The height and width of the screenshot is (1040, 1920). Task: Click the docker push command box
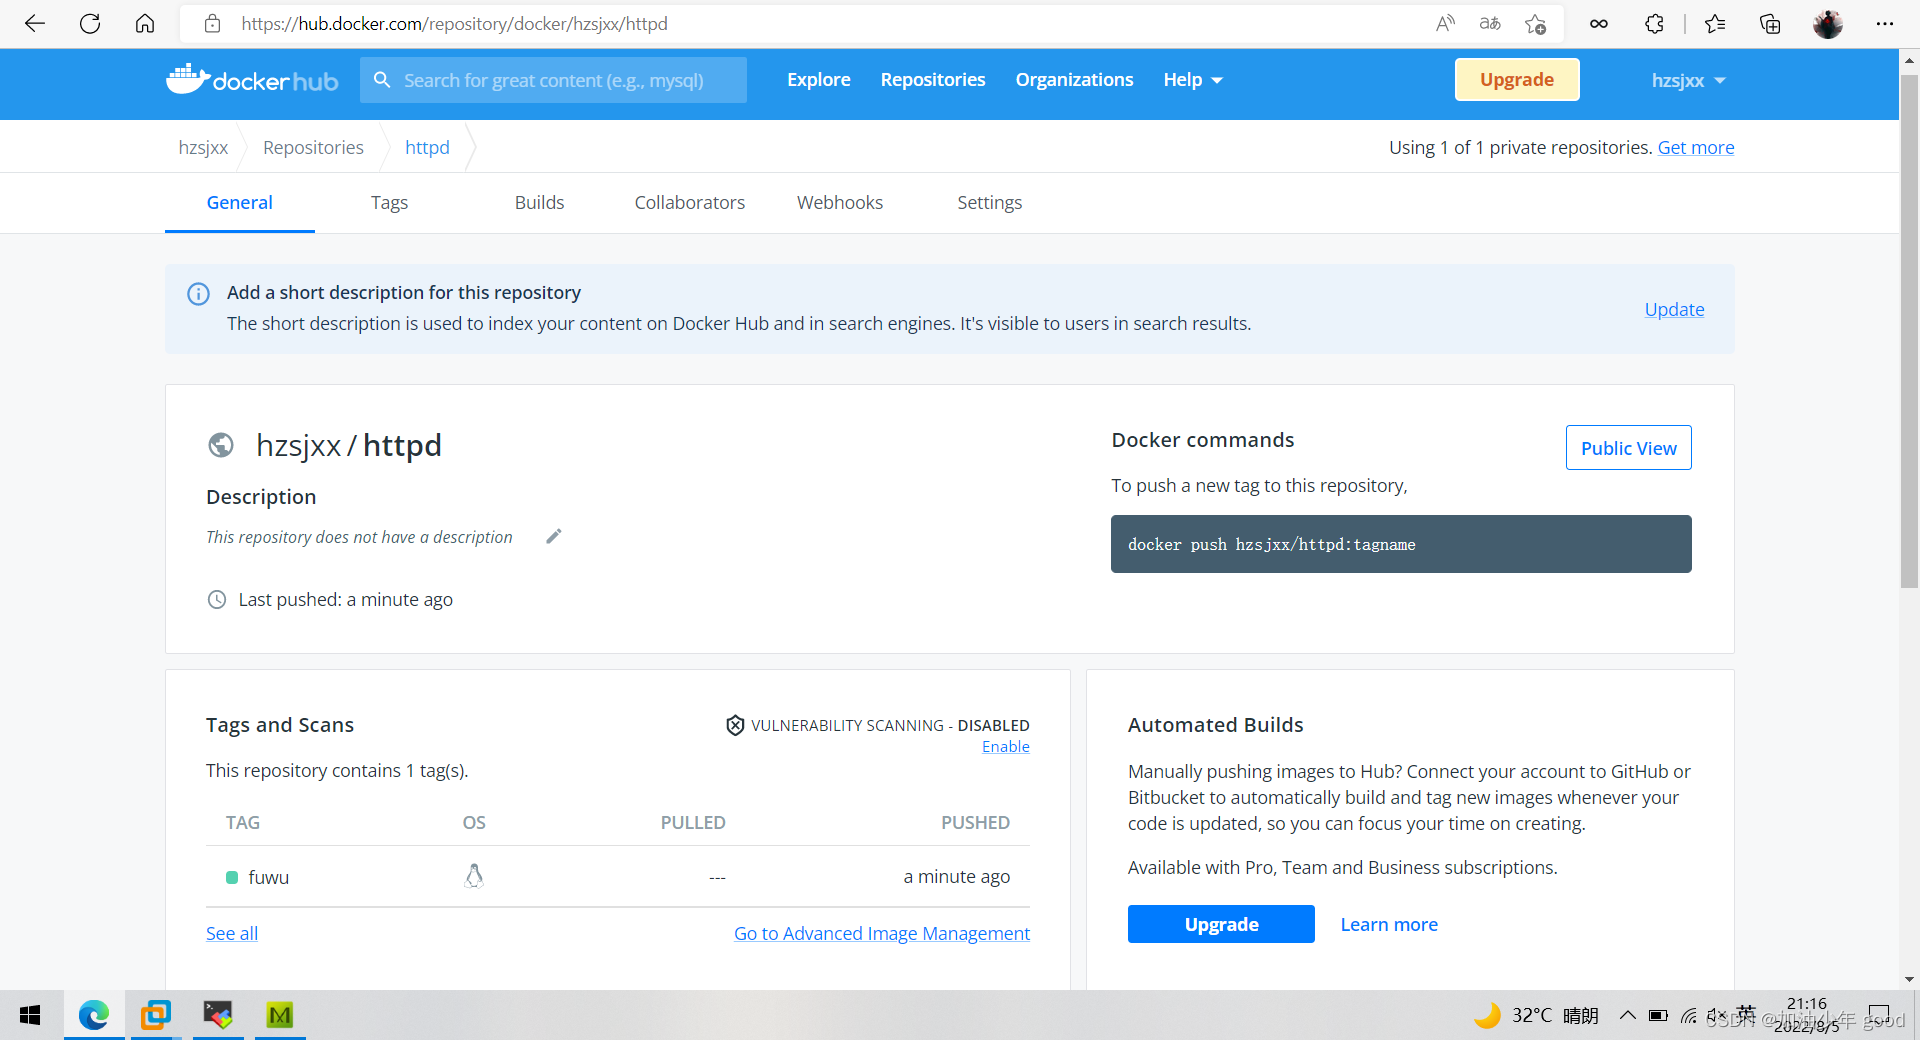(1401, 544)
